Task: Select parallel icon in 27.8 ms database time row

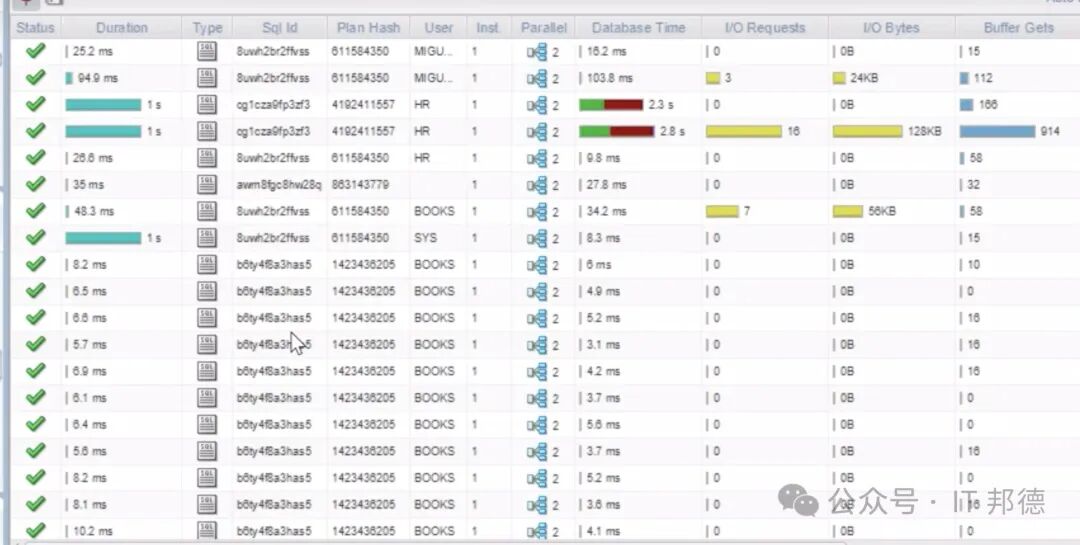Action: coord(537,185)
